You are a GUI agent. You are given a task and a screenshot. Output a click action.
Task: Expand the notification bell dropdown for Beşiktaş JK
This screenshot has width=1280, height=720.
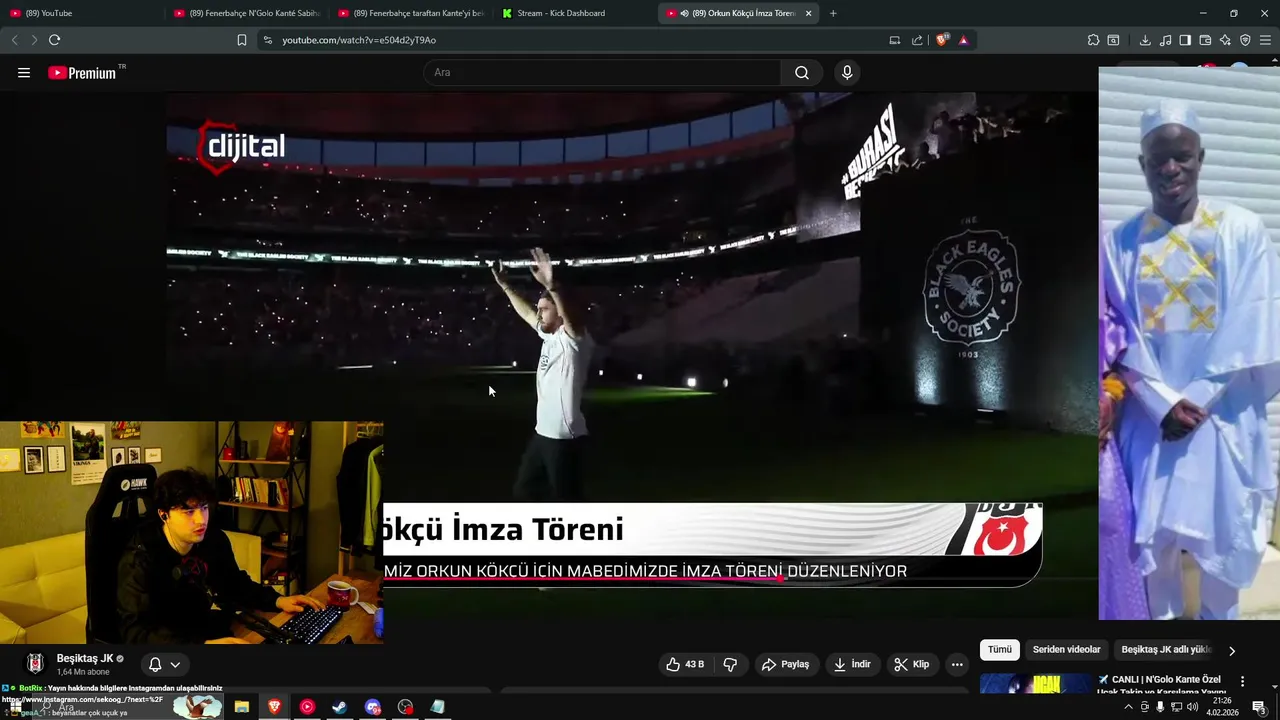point(165,664)
